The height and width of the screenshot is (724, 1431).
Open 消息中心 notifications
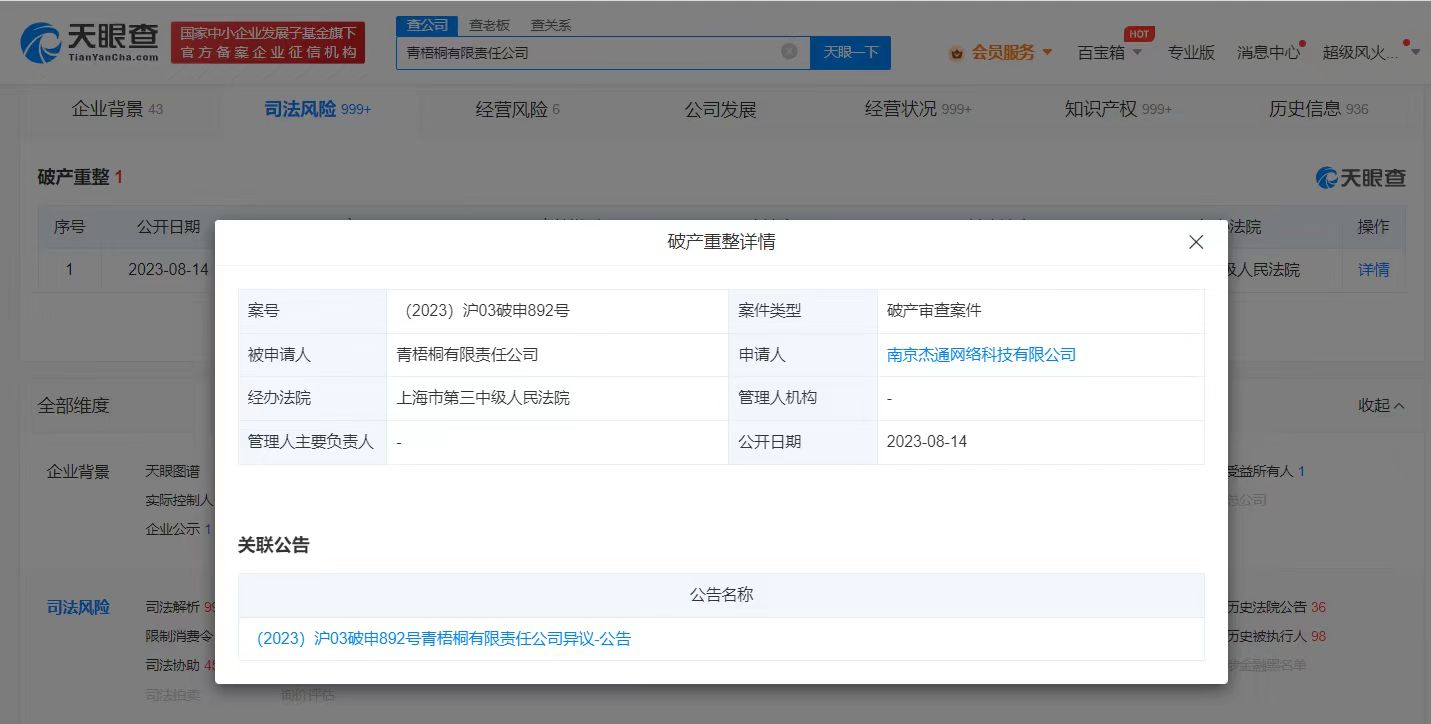[1267, 53]
